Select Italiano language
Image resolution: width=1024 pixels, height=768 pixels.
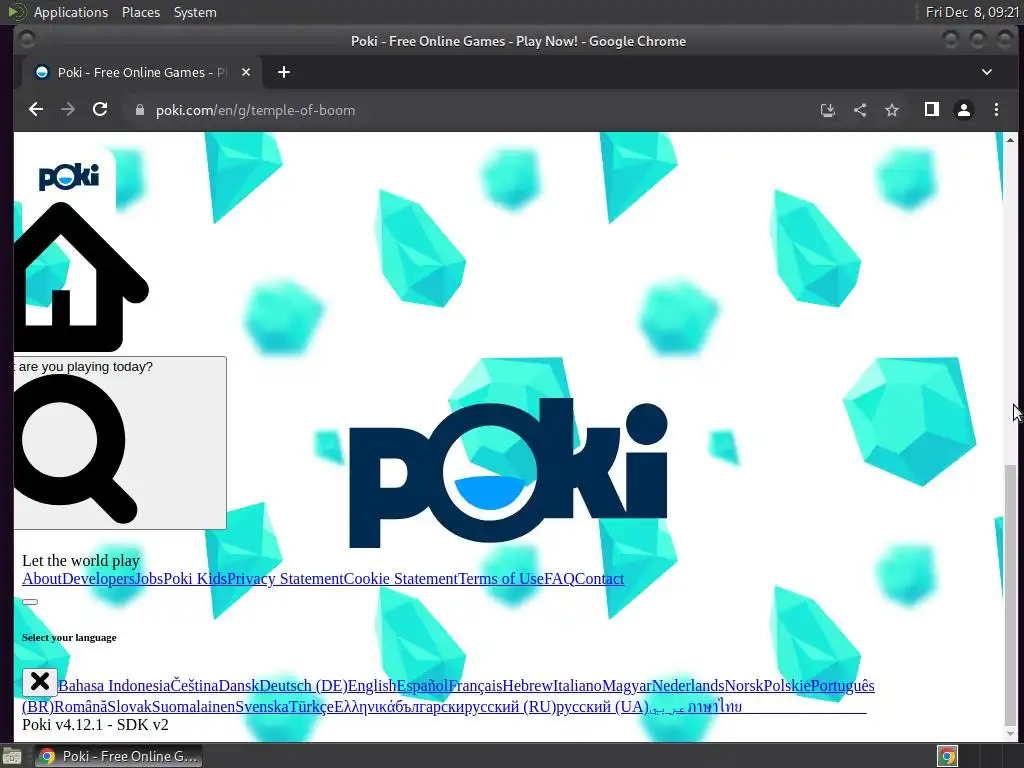coord(577,686)
